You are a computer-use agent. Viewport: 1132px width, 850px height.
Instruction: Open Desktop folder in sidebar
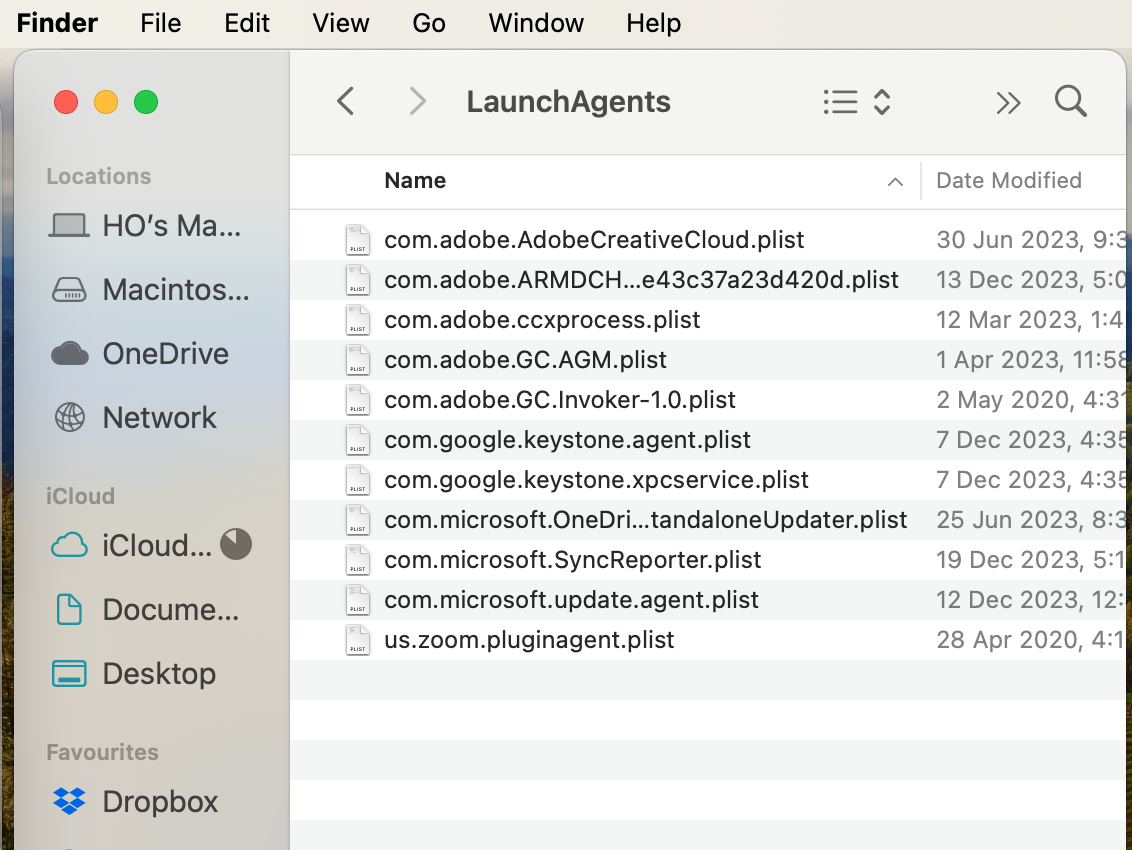(x=159, y=674)
